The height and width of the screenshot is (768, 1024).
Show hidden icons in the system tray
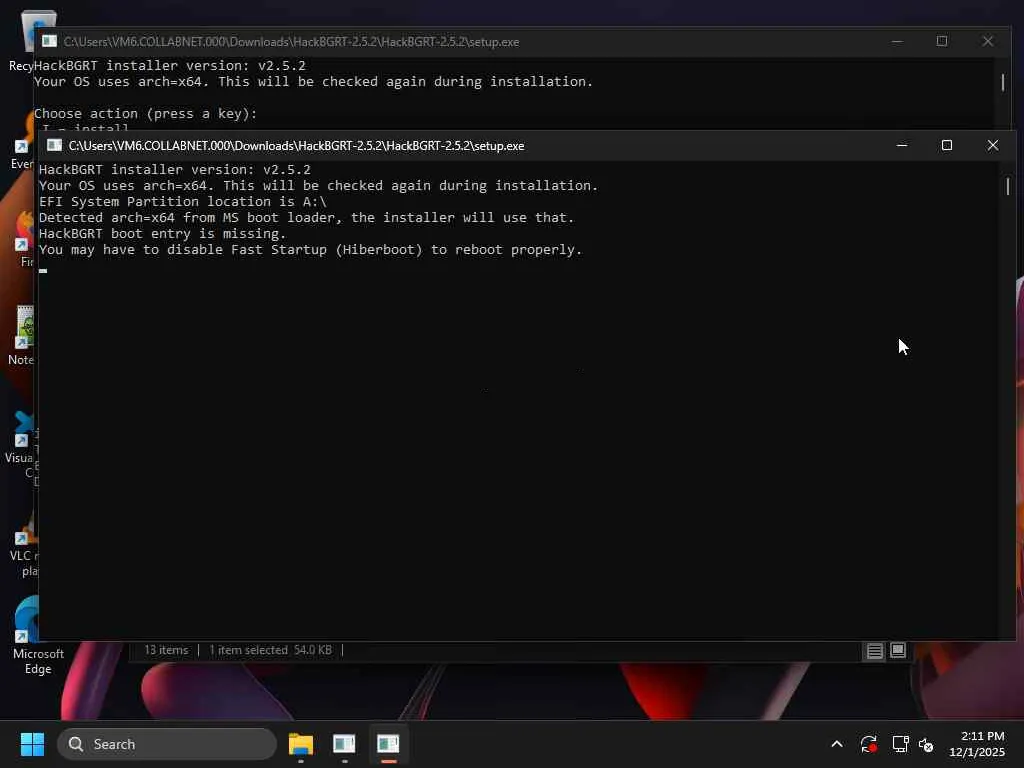pyautogui.click(x=837, y=744)
